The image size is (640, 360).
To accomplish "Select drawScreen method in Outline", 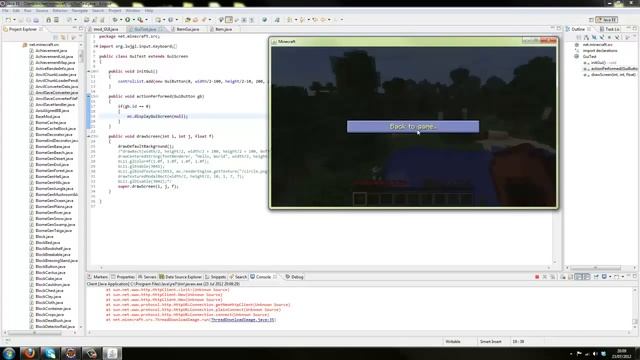I will [x=613, y=75].
